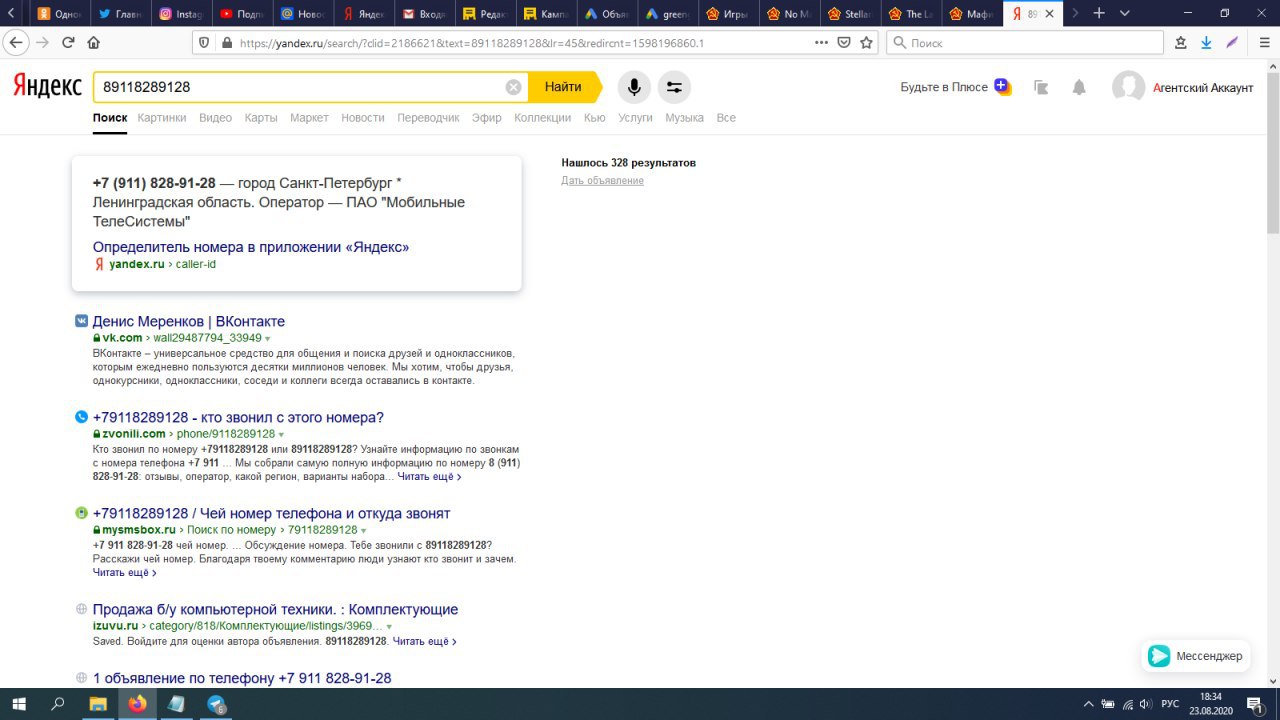Open Определитель номера в приложении link

click(251, 247)
